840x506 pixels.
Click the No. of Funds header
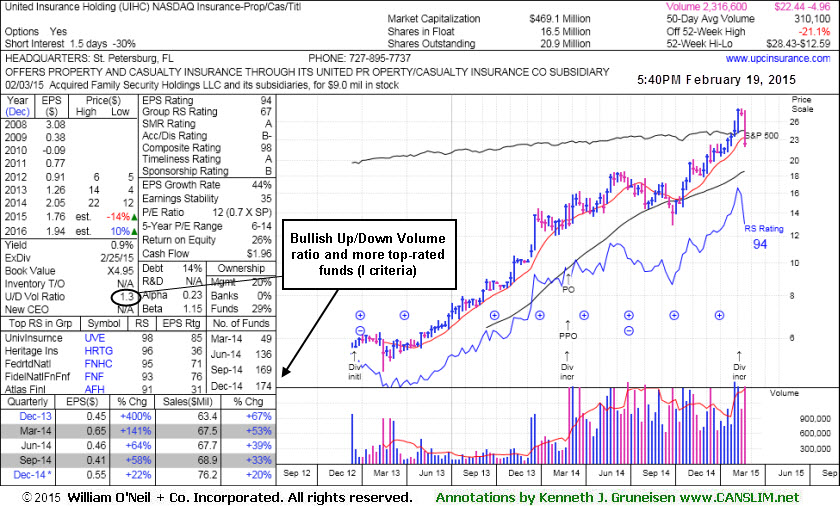point(241,323)
